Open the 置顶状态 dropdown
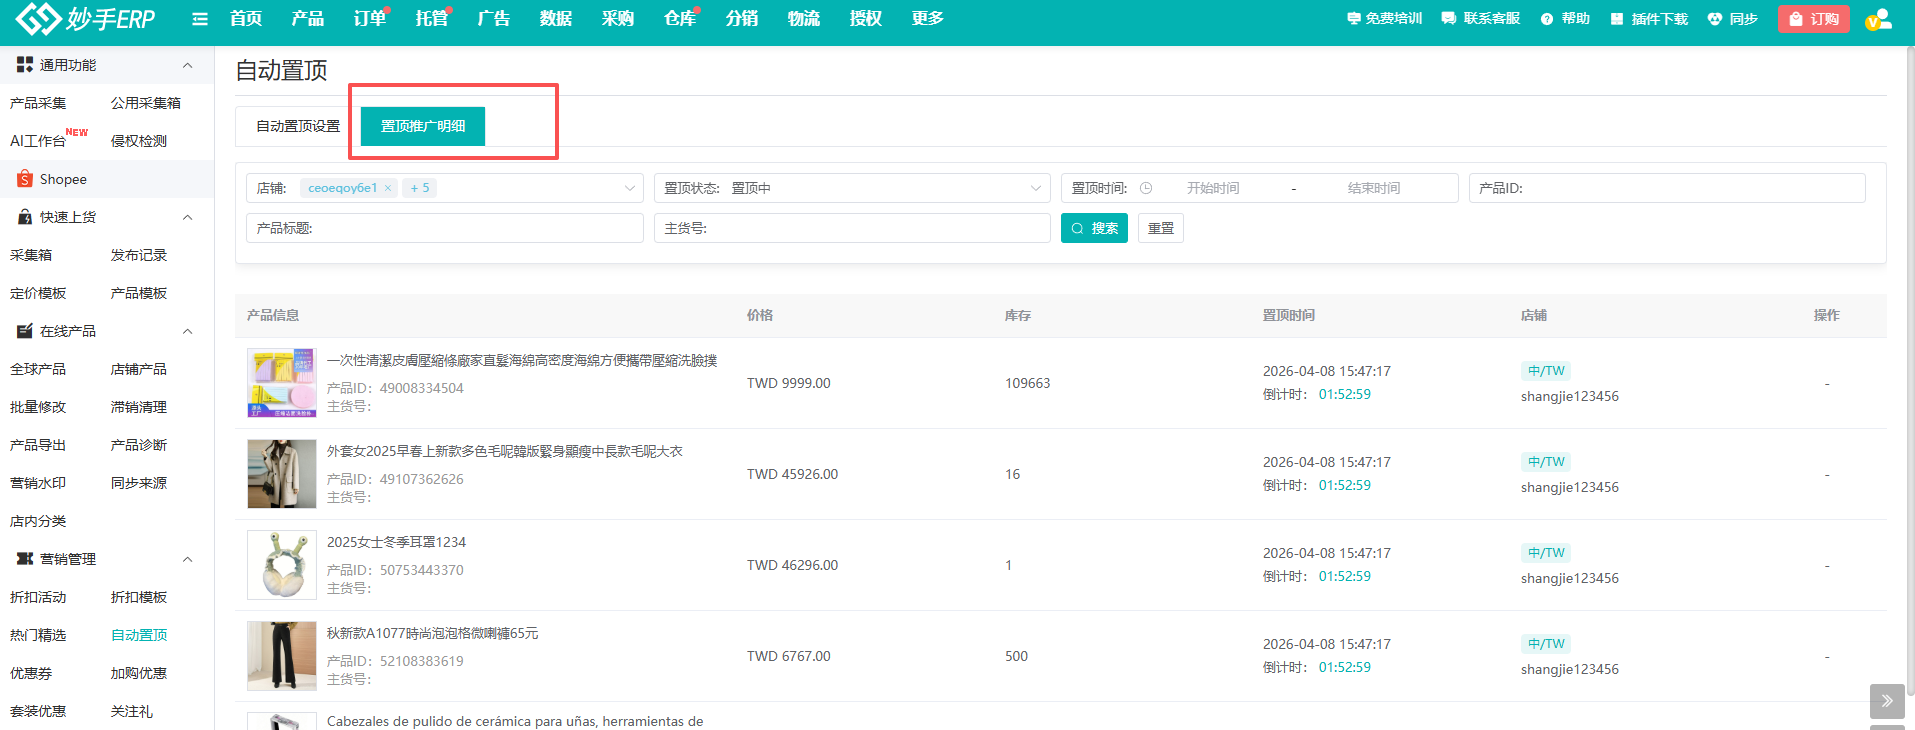The width and height of the screenshot is (1915, 730). point(852,188)
